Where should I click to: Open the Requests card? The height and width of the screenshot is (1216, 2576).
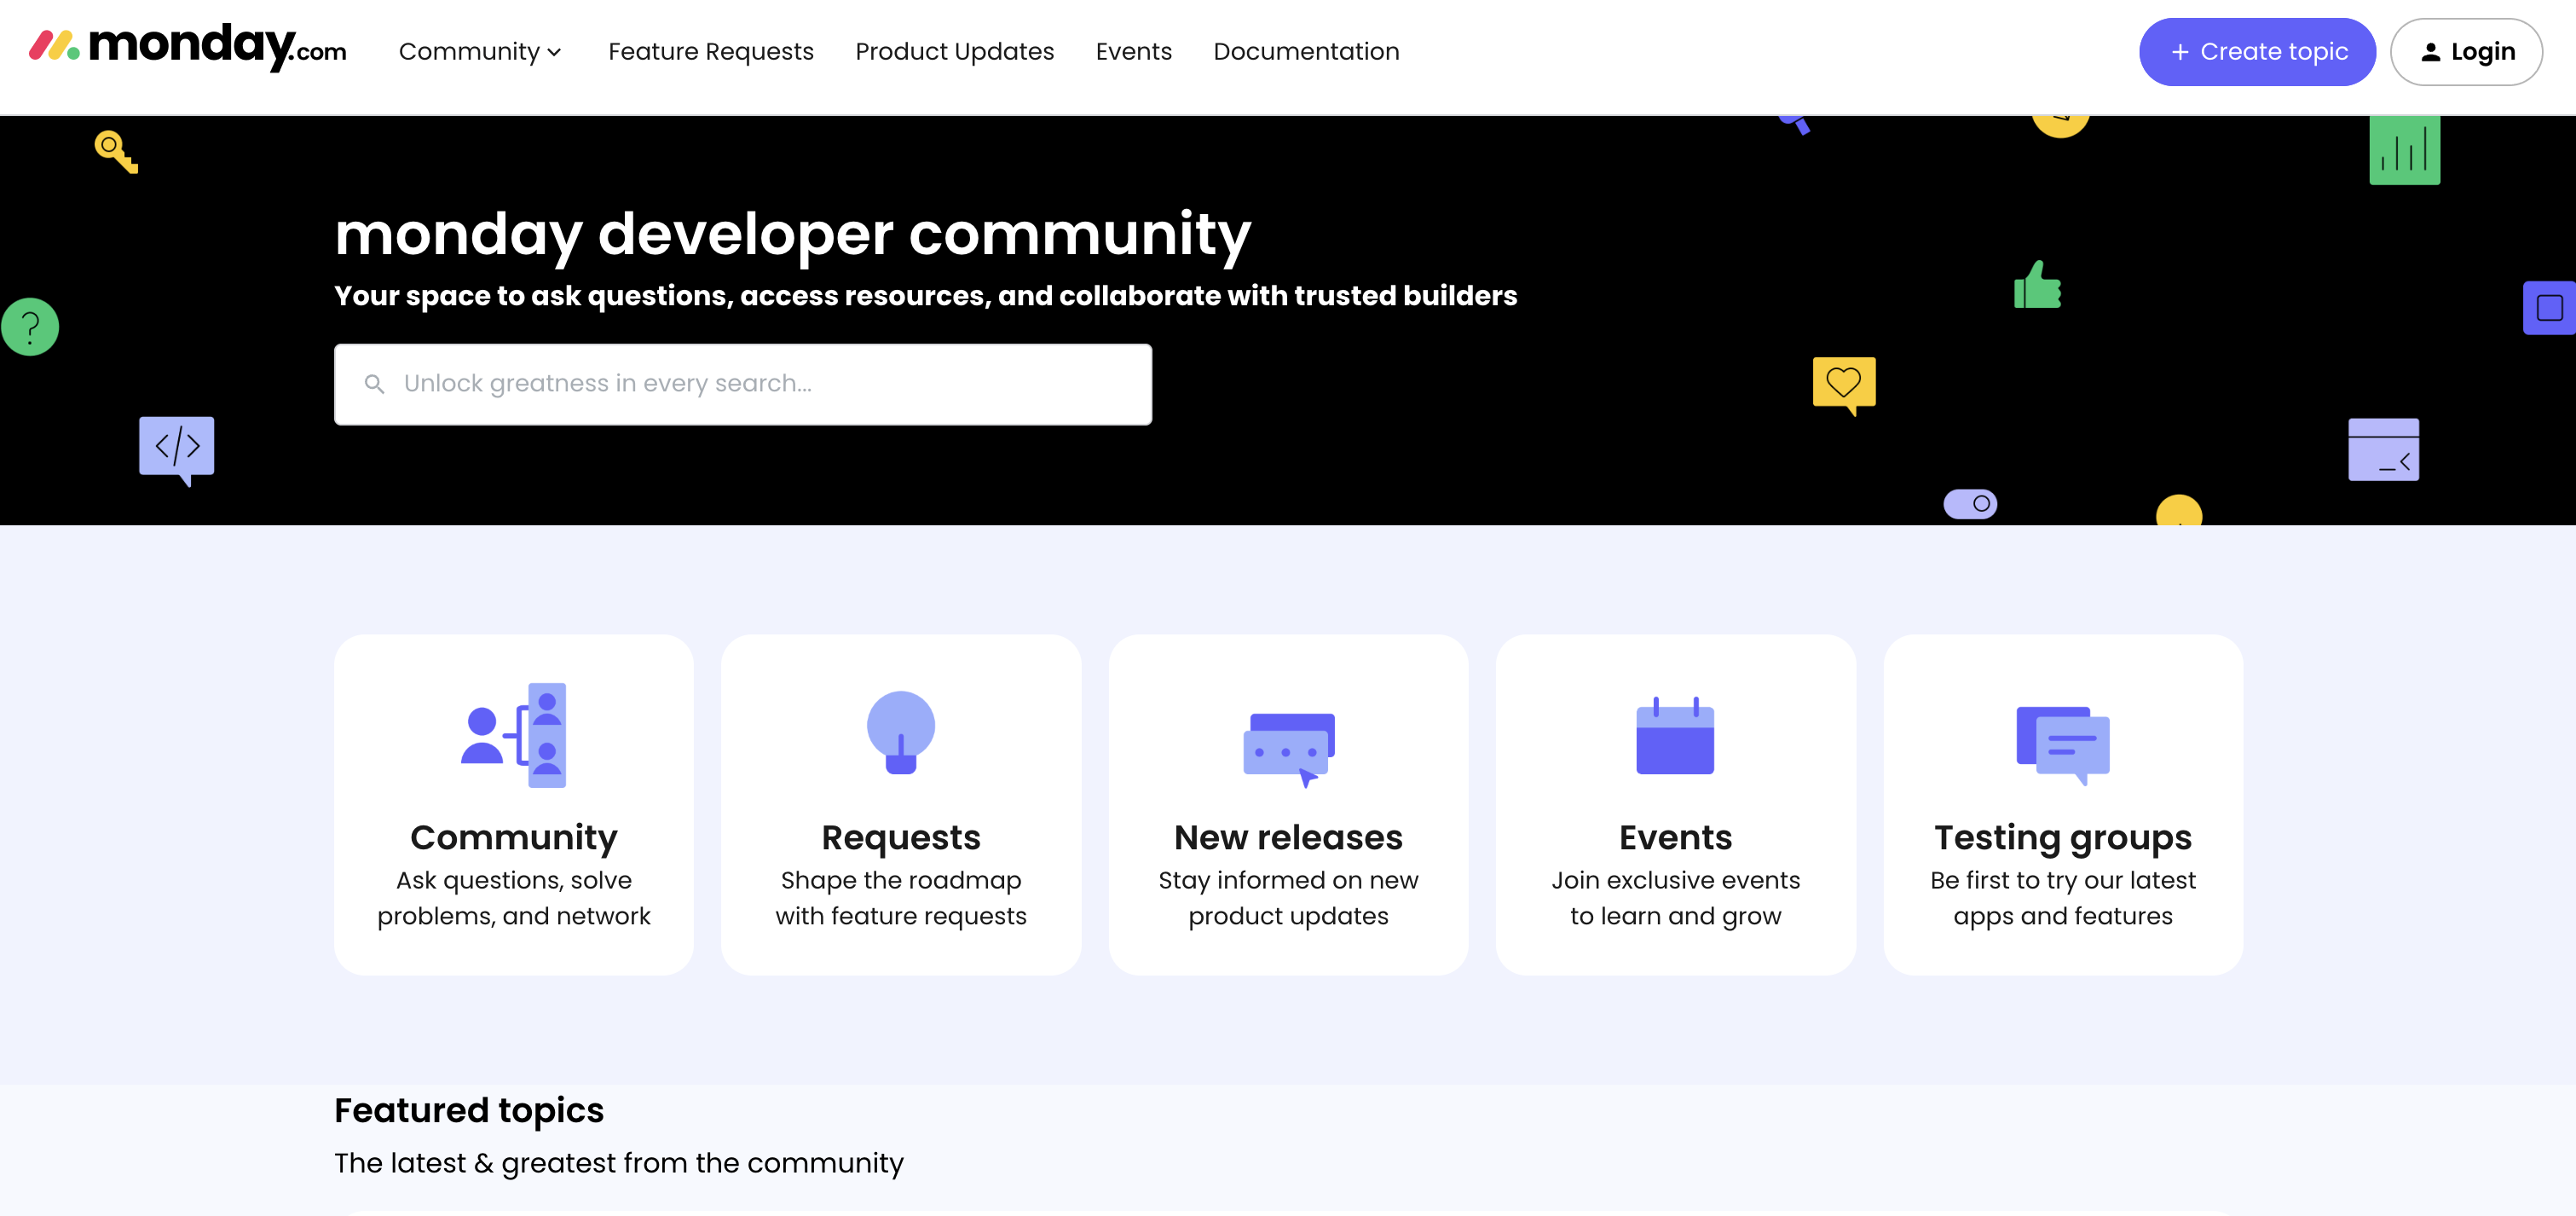901,804
